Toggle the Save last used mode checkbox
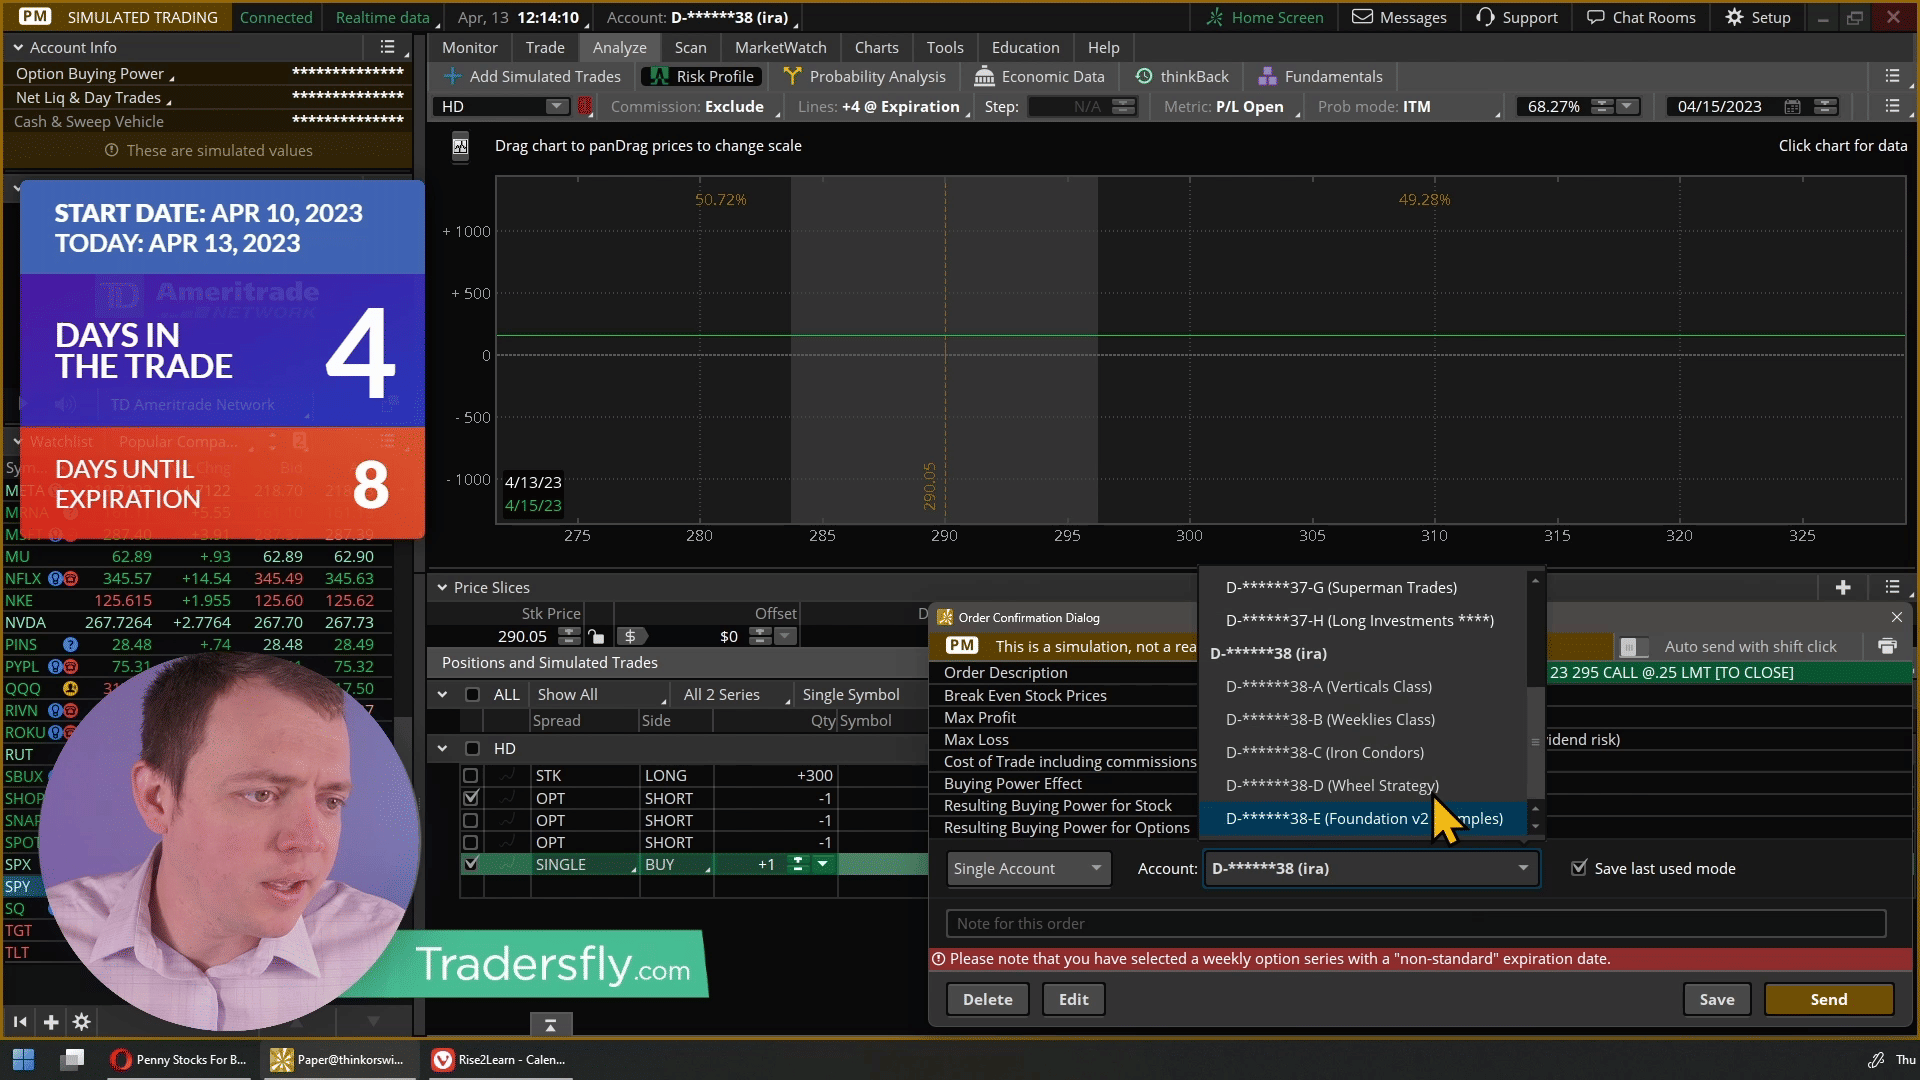The image size is (1920, 1080). coord(1579,868)
